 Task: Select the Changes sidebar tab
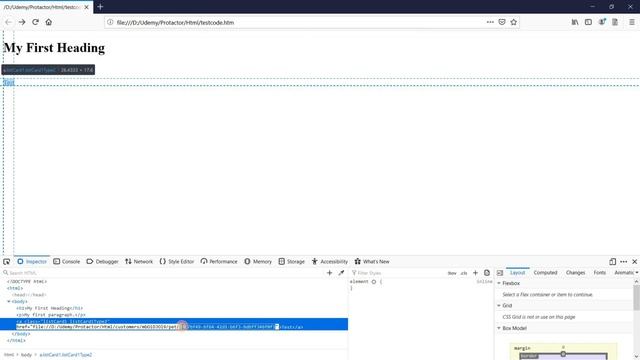(x=576, y=273)
